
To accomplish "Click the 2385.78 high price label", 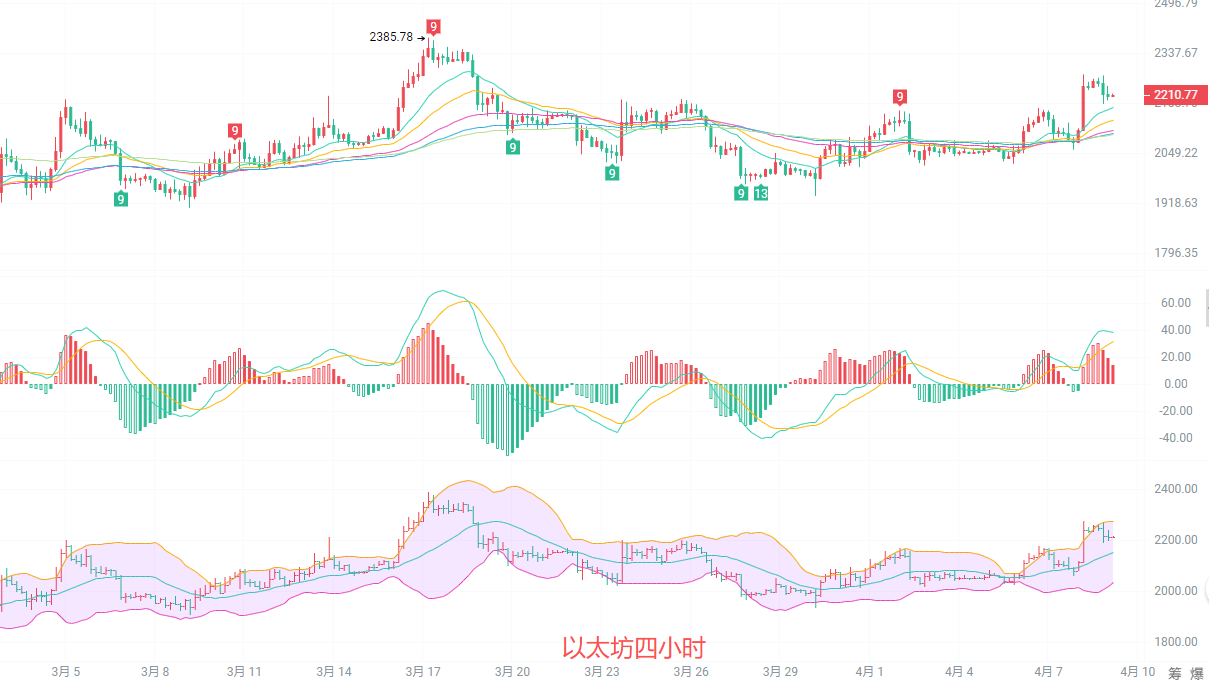I will [x=391, y=37].
